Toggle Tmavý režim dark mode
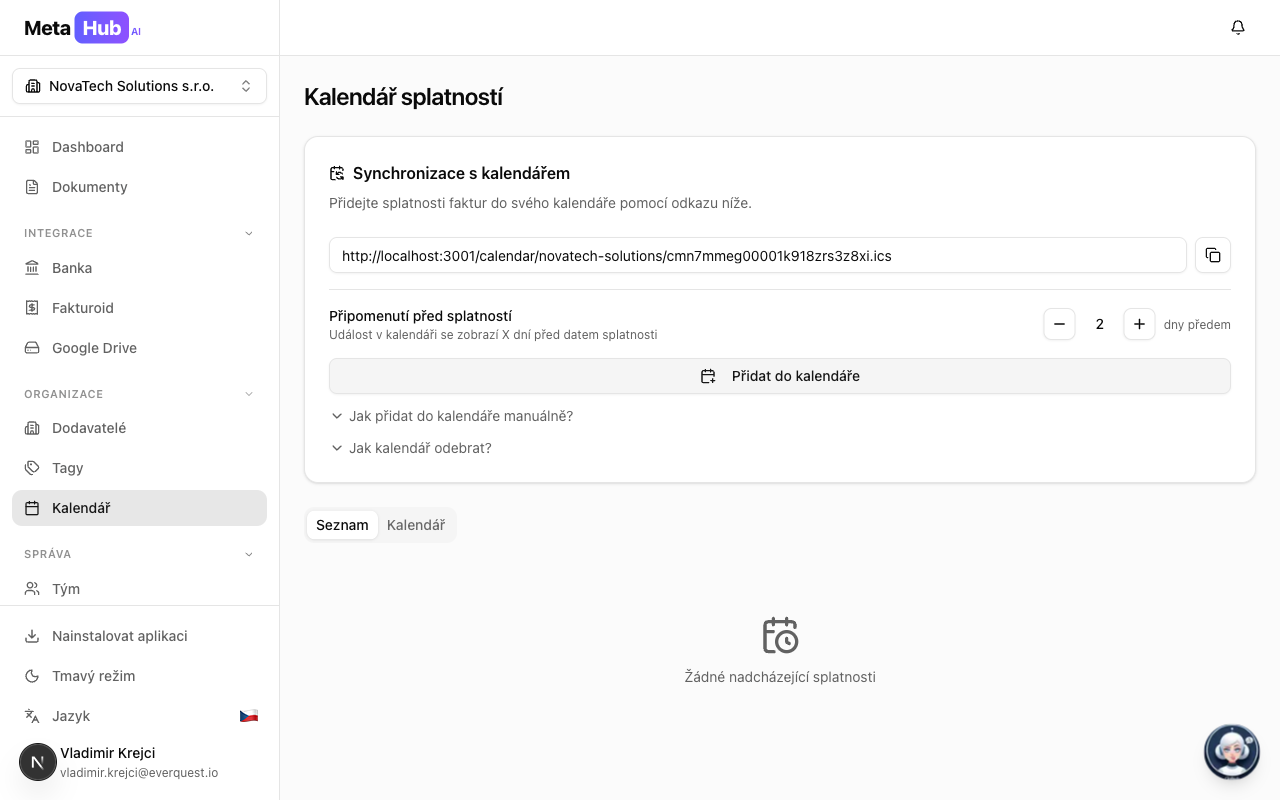 (93, 676)
